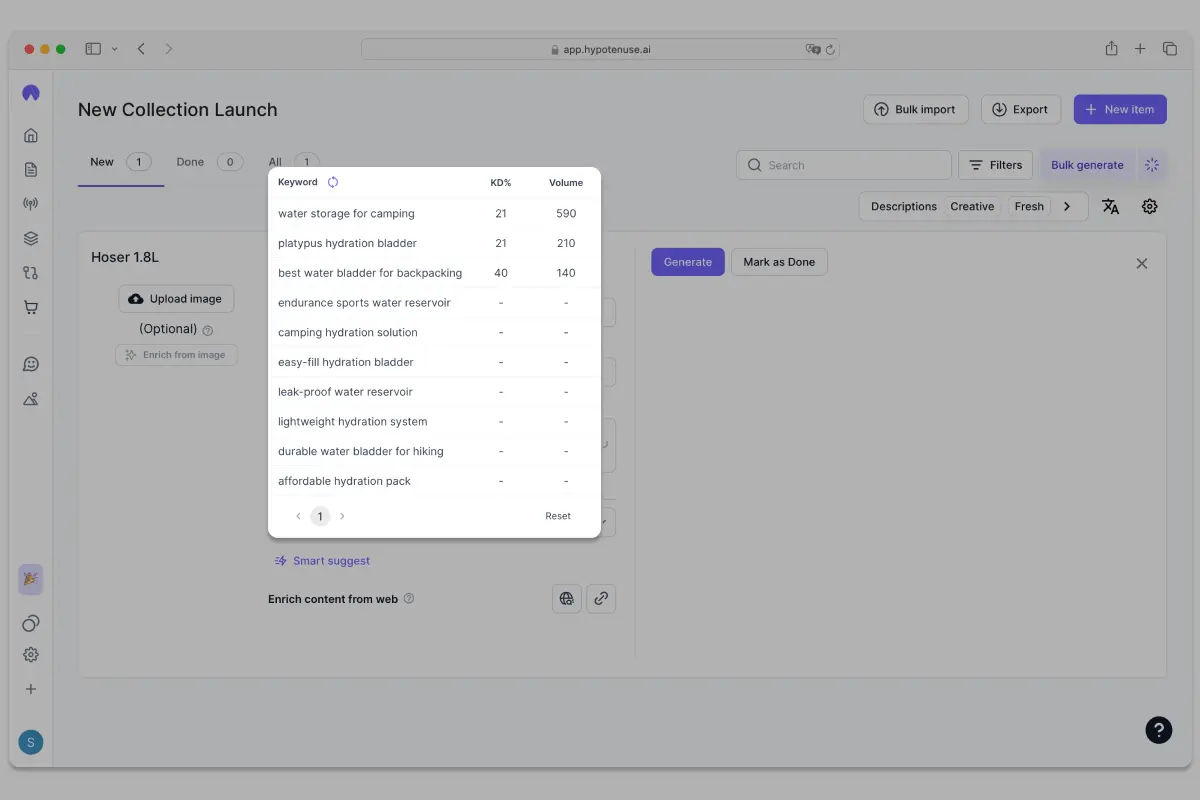Show Safari tab overview
This screenshot has height=800, width=1200.
point(1169,48)
